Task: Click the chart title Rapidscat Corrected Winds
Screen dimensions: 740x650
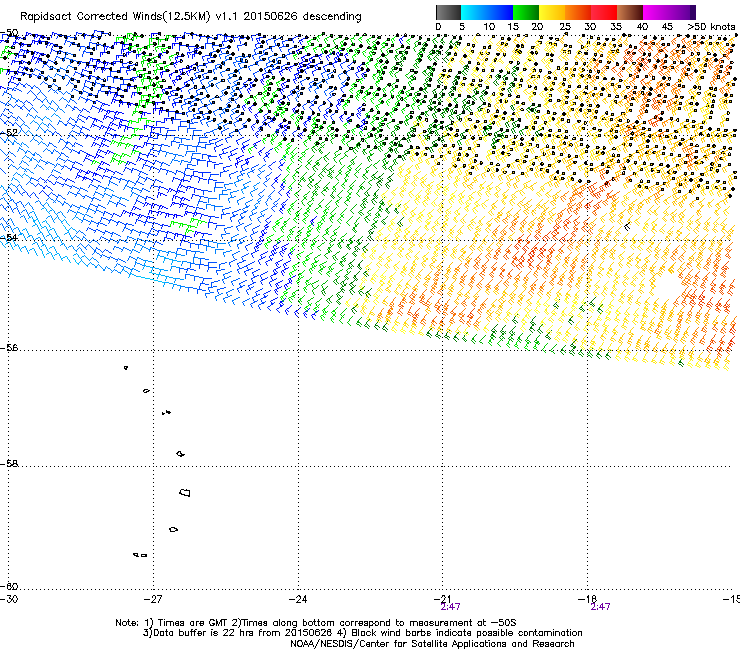Action: [191, 17]
